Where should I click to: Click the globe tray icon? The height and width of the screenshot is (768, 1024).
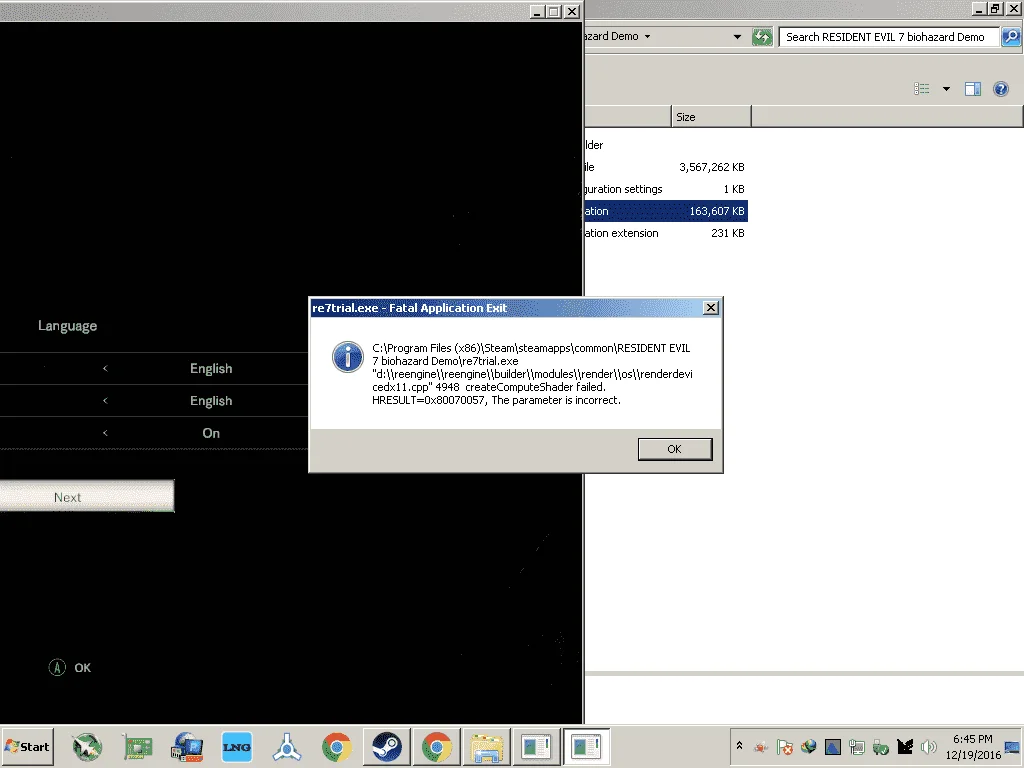tap(808, 746)
